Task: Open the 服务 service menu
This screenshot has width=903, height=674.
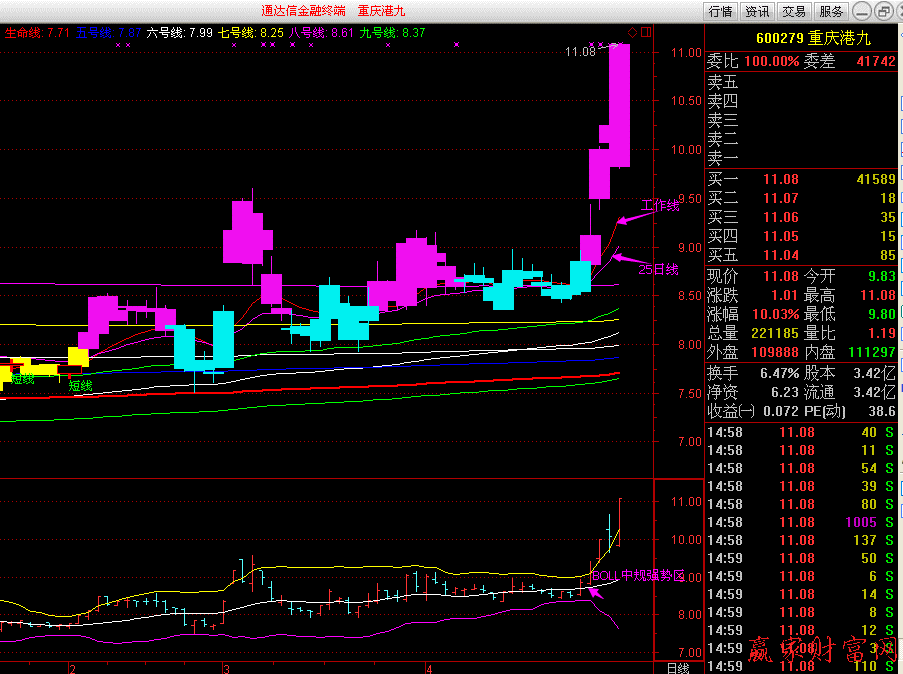Action: [x=831, y=12]
